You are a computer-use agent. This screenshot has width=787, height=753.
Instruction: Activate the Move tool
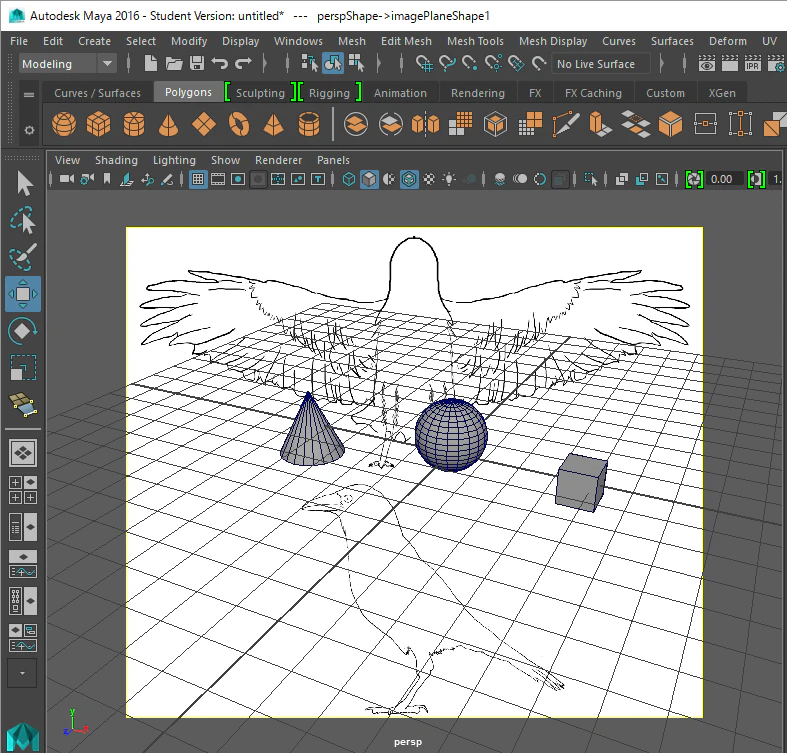tap(23, 294)
